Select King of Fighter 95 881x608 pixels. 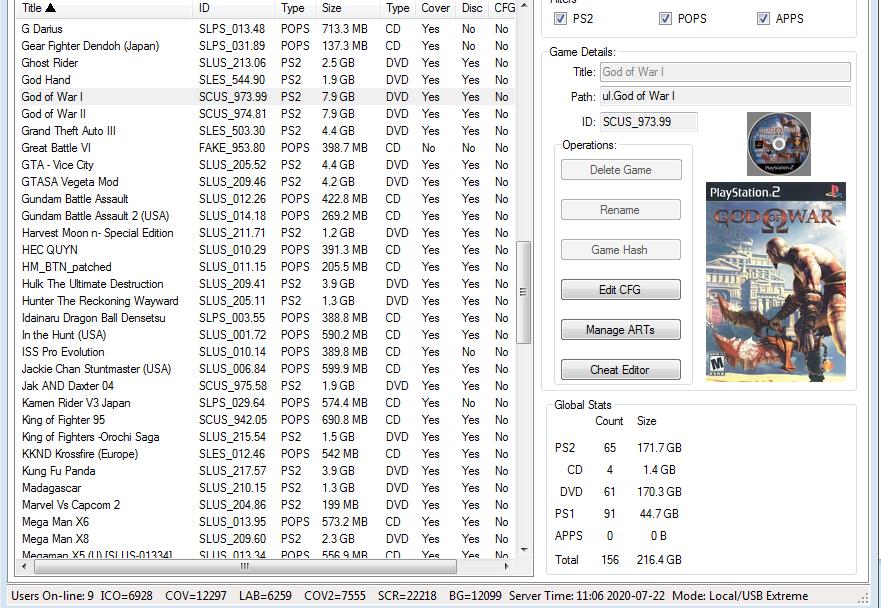pos(267,420)
